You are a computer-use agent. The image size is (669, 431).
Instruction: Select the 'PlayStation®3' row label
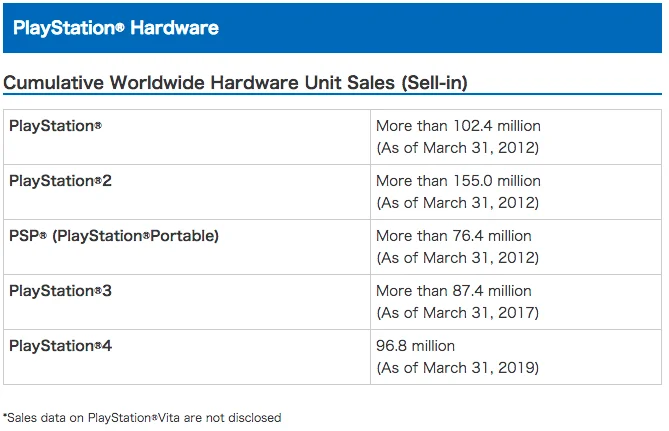pos(61,291)
